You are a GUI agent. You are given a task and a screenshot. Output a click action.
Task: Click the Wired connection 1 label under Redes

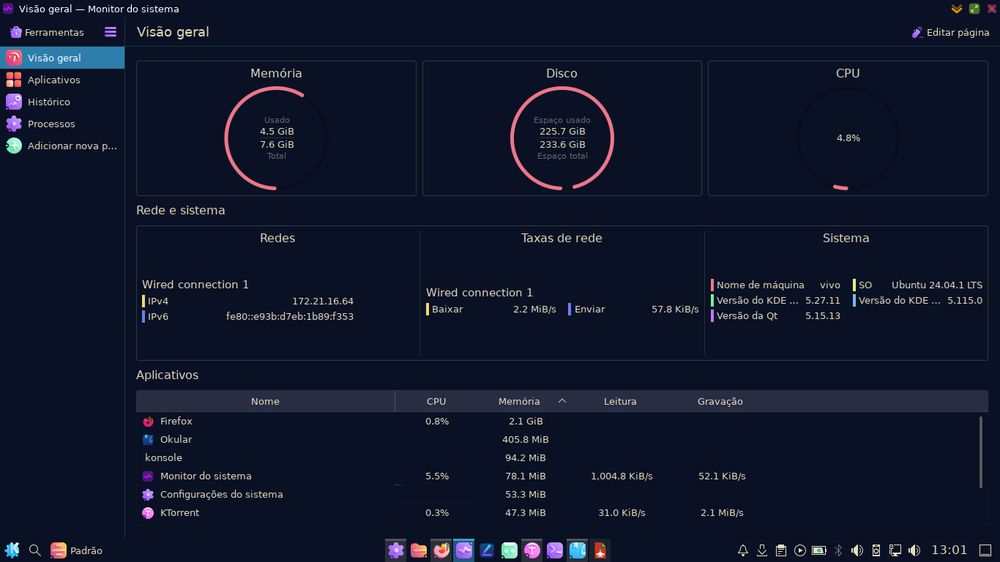point(195,285)
